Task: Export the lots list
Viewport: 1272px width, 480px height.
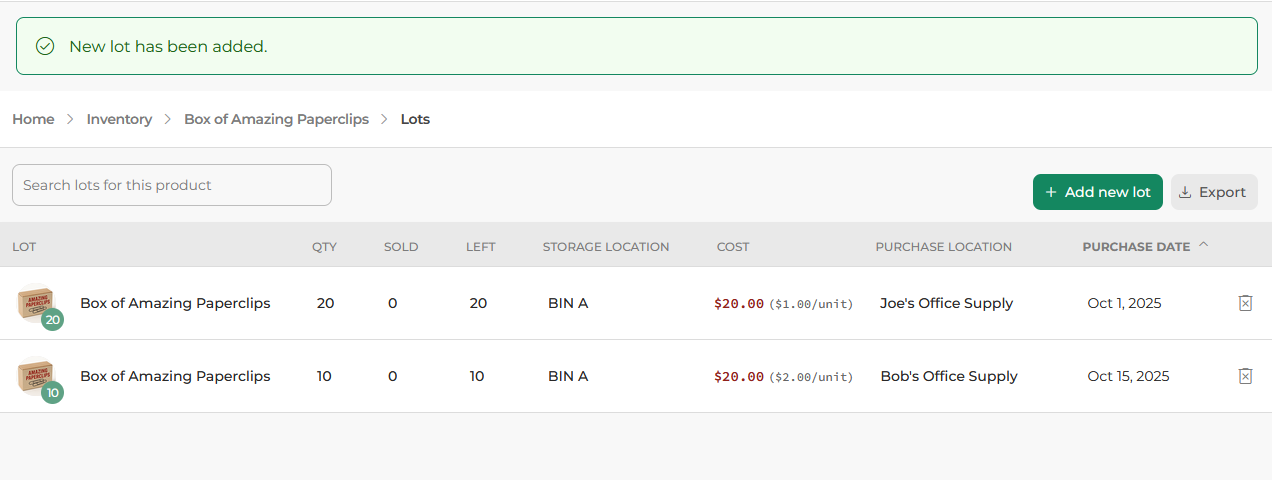Action: pos(1213,192)
